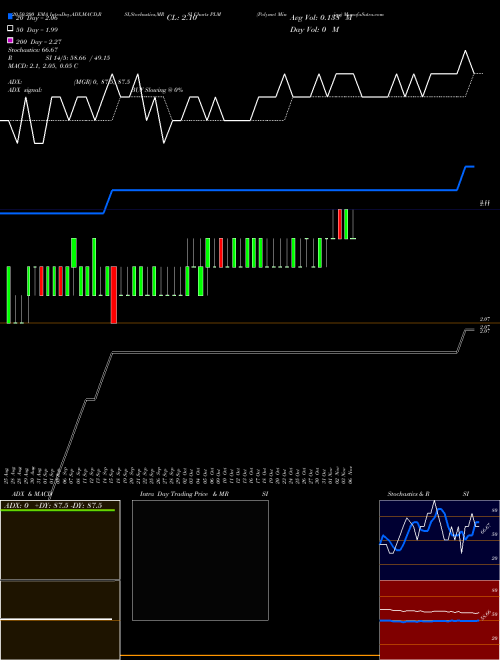The width and height of the screenshot is (500, 660).
Task: Click the 'Avg Vol: 0.133 M' readout
Action: (x=321, y=18)
